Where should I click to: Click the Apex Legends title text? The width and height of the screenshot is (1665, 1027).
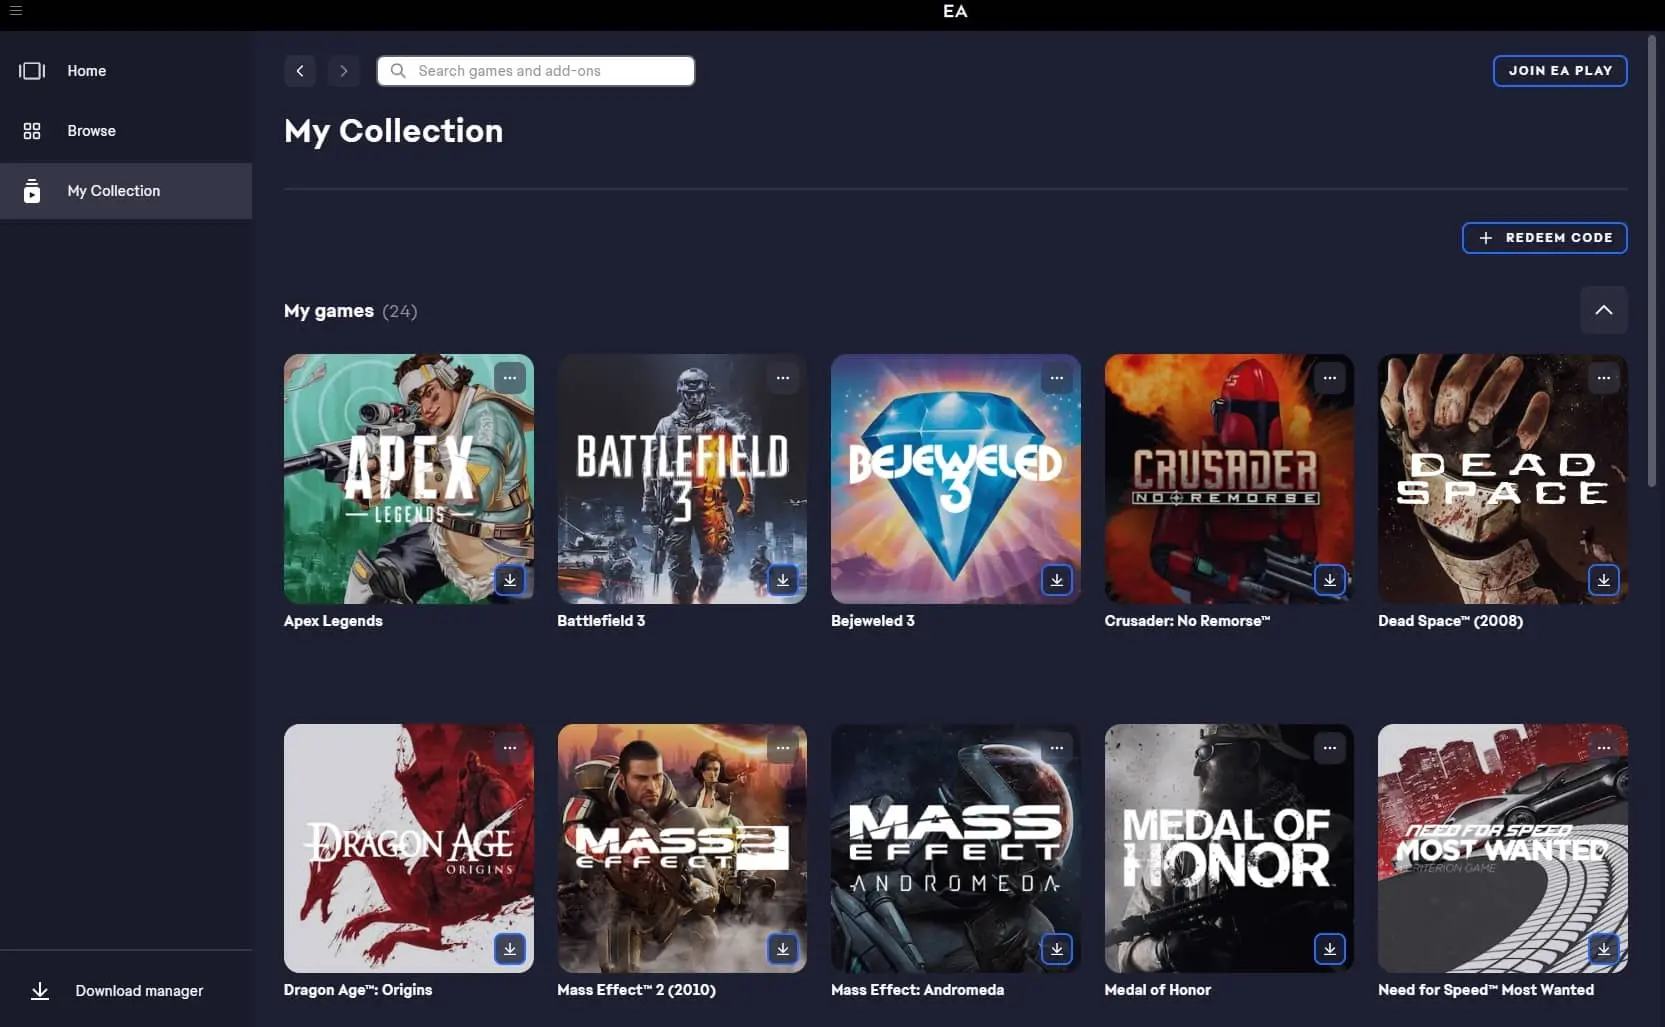333,621
